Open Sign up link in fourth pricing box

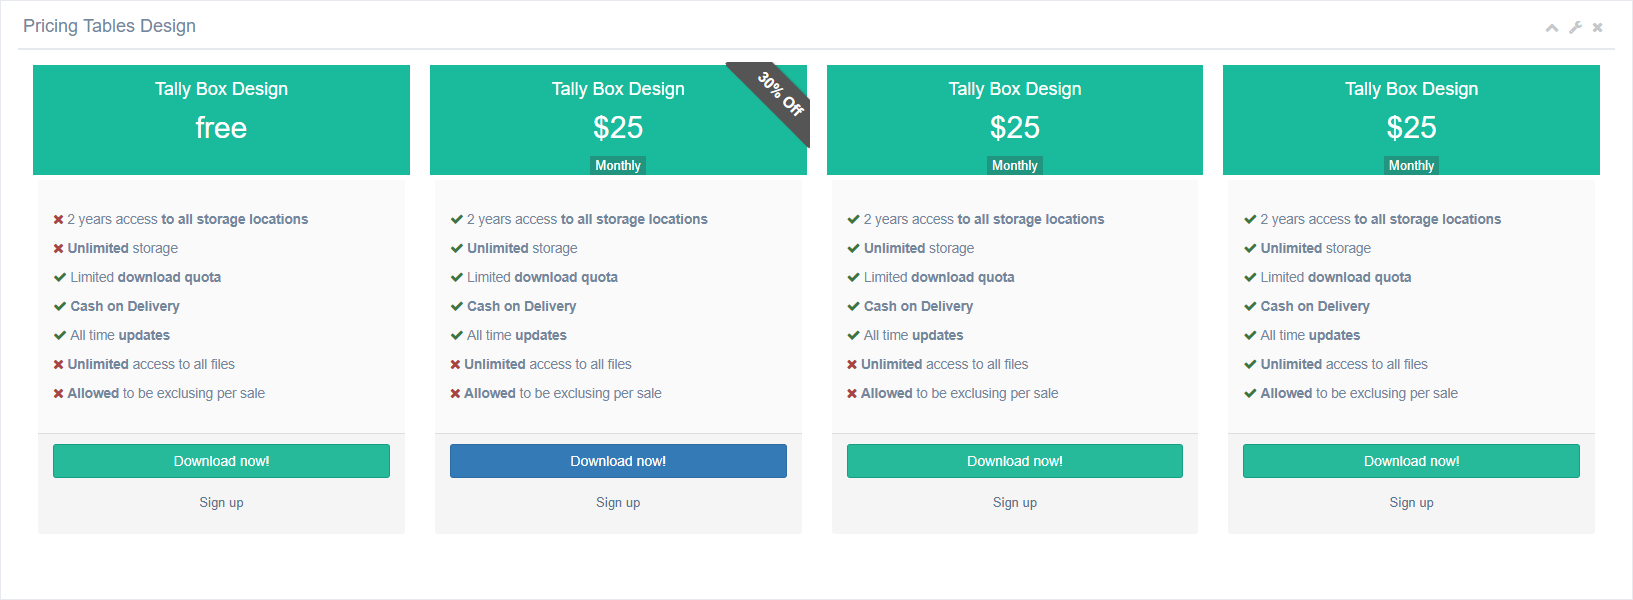pyautogui.click(x=1411, y=503)
